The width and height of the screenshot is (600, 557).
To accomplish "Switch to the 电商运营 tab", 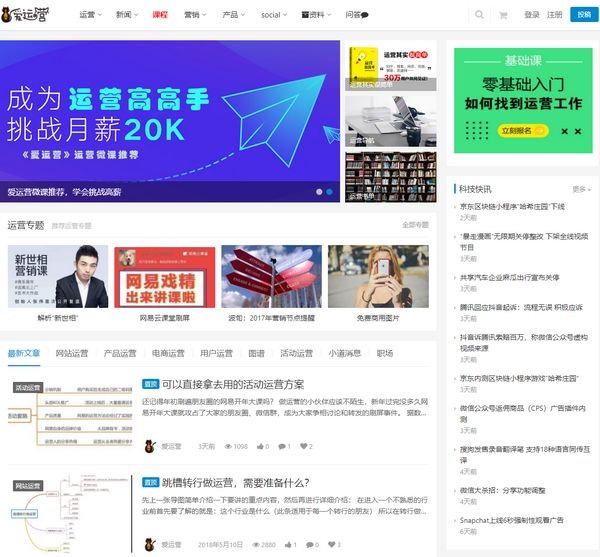I will [168, 353].
